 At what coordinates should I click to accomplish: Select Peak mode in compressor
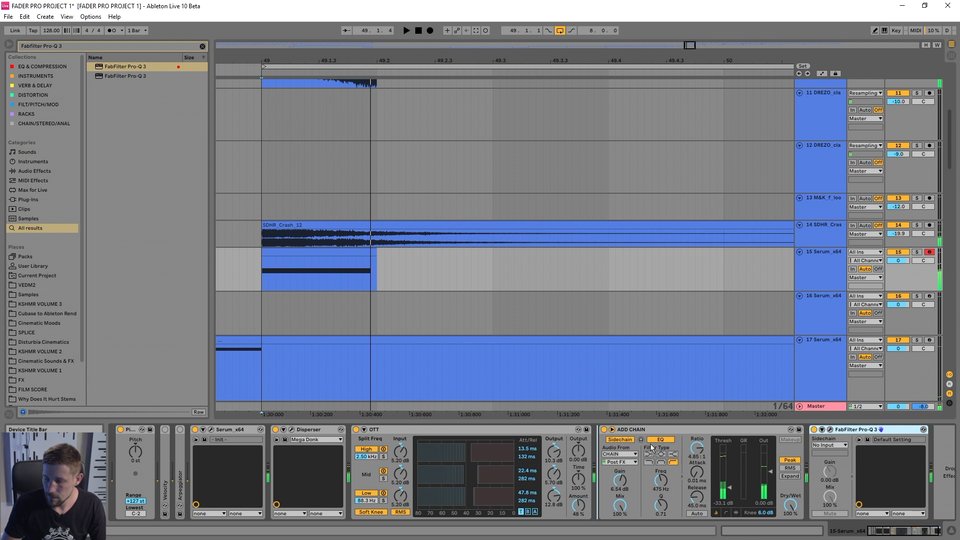[x=789, y=460]
